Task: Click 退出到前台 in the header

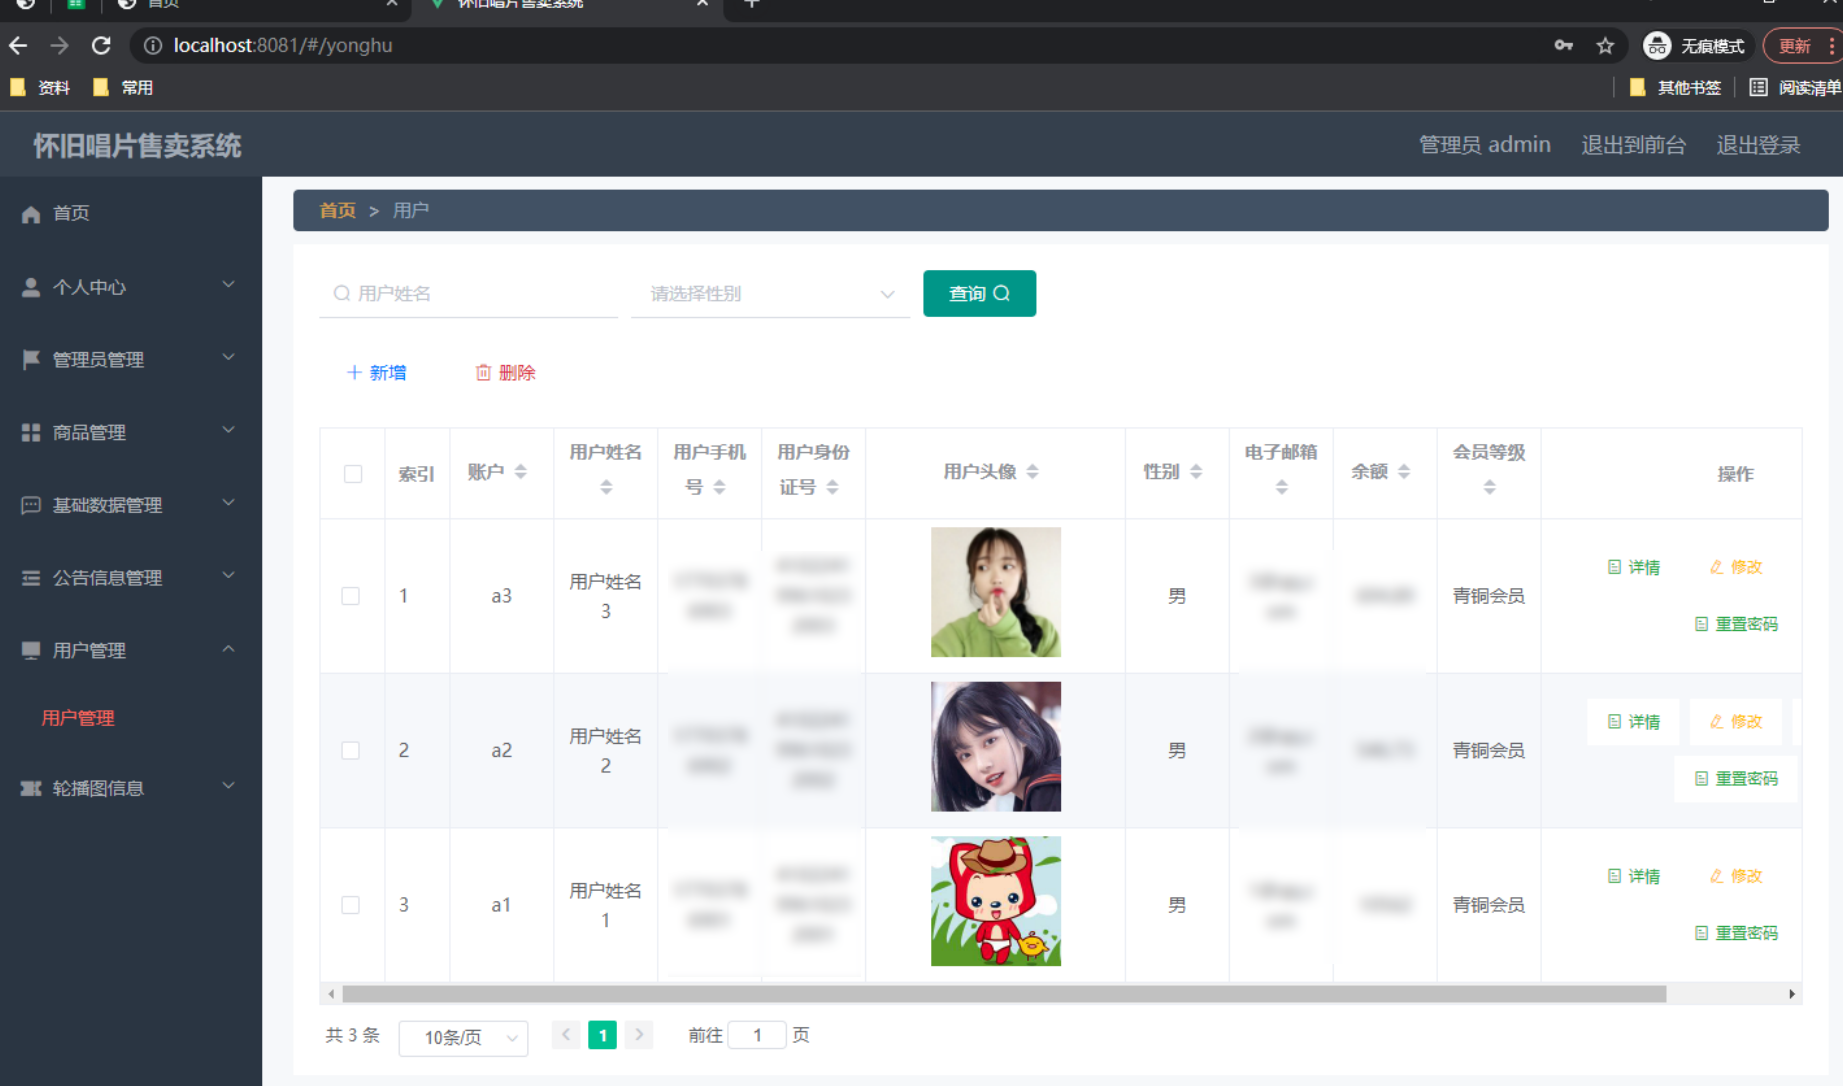Action: tap(1633, 145)
